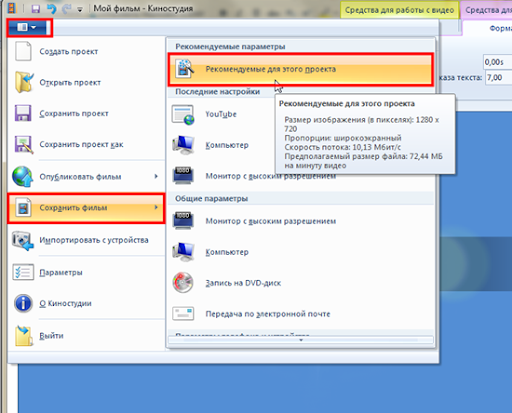Click monitor icon under Общие параметры
512x413 pixels.
[x=183, y=220]
